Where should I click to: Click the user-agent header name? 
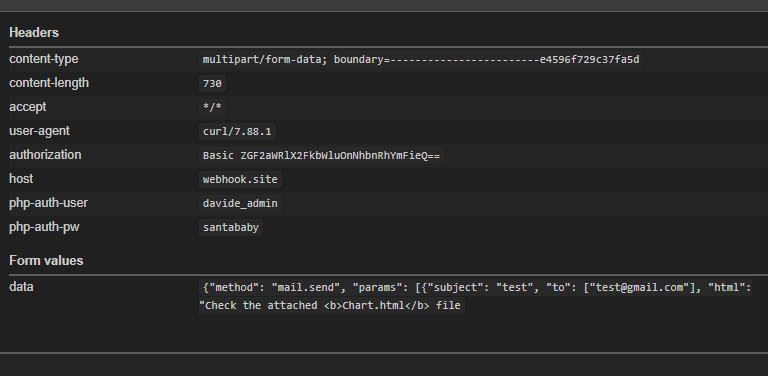(39, 131)
